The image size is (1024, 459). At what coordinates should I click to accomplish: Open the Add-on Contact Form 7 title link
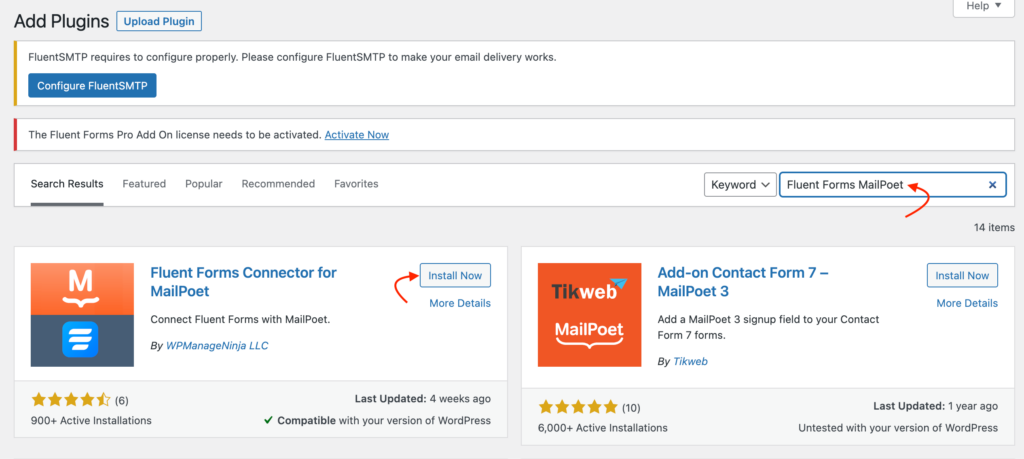click(743, 281)
